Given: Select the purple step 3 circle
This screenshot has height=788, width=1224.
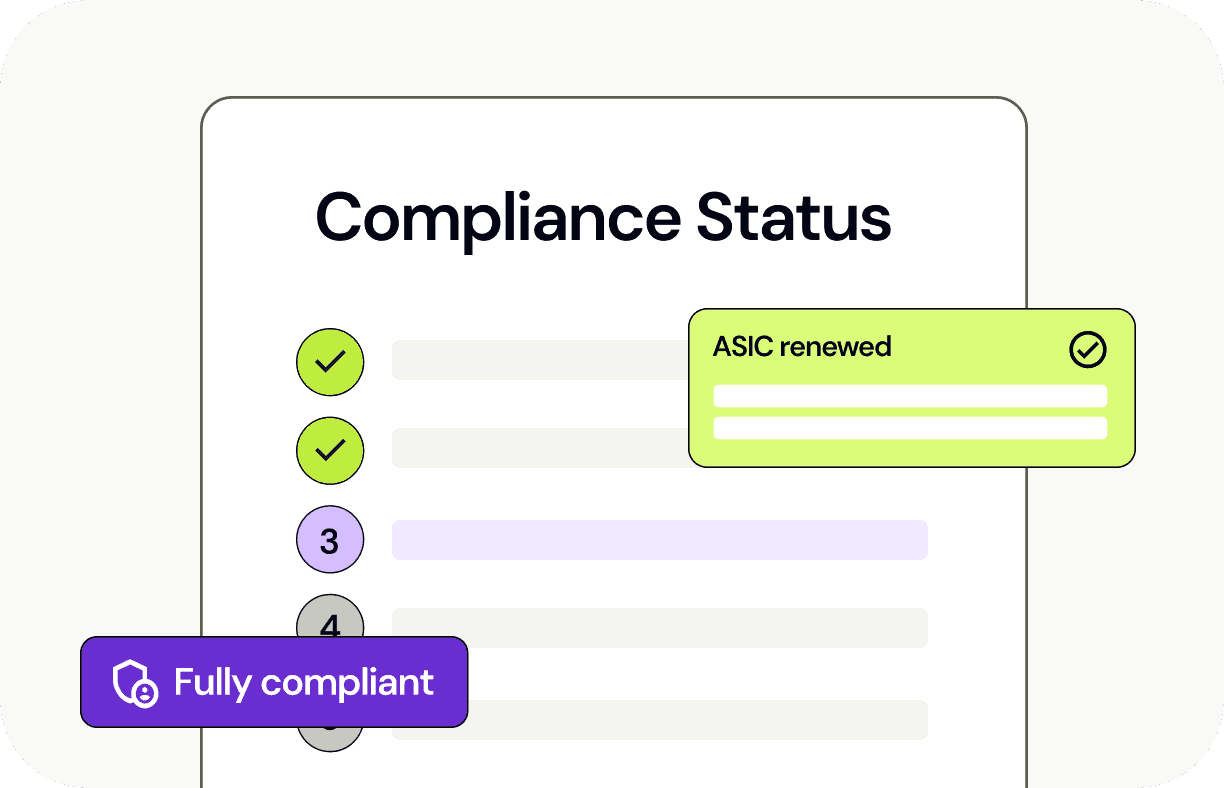Looking at the screenshot, I should pos(330,540).
